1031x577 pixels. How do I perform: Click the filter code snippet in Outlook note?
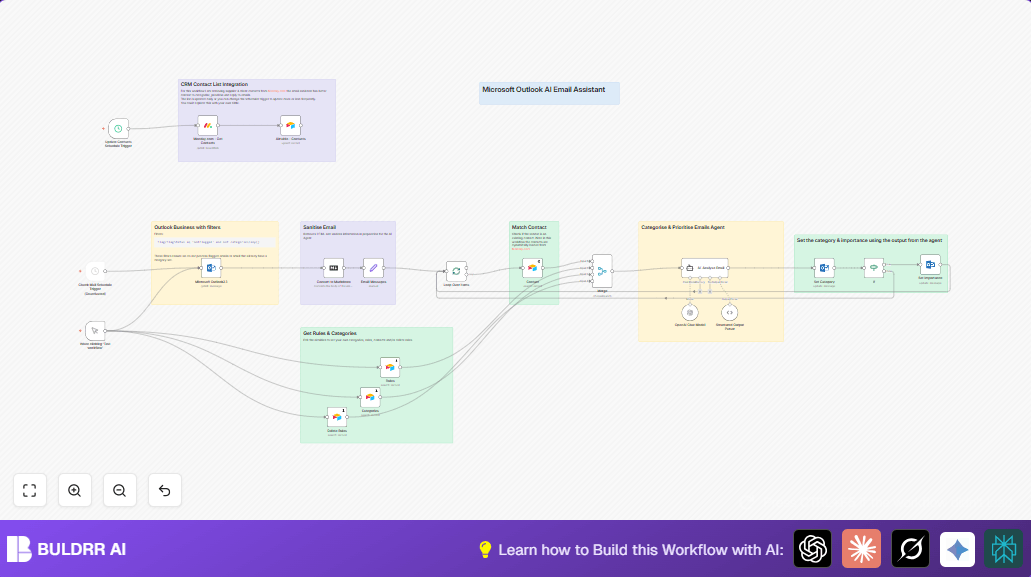coord(215,242)
